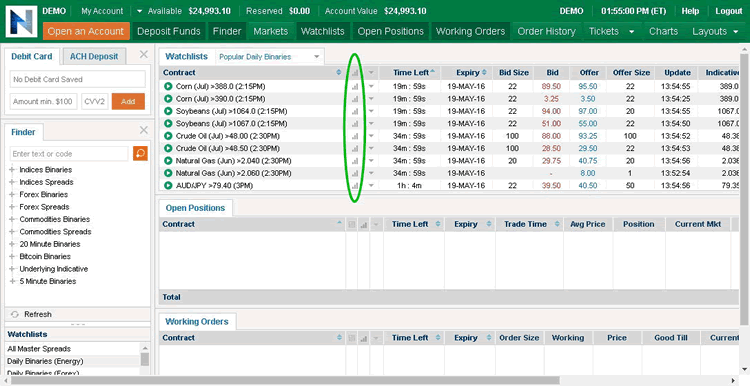Expand Commodities Binaries tree node

tap(12, 220)
